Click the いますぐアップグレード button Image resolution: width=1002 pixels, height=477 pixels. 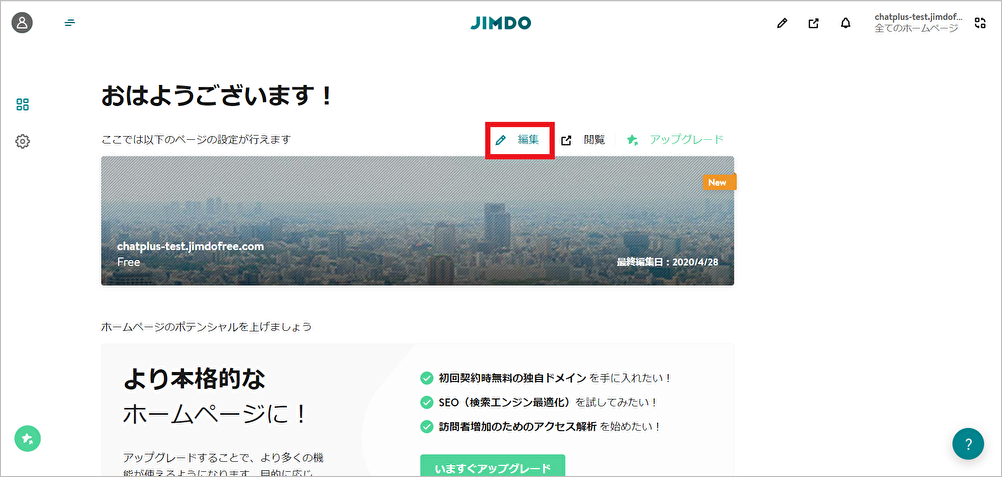click(x=493, y=465)
